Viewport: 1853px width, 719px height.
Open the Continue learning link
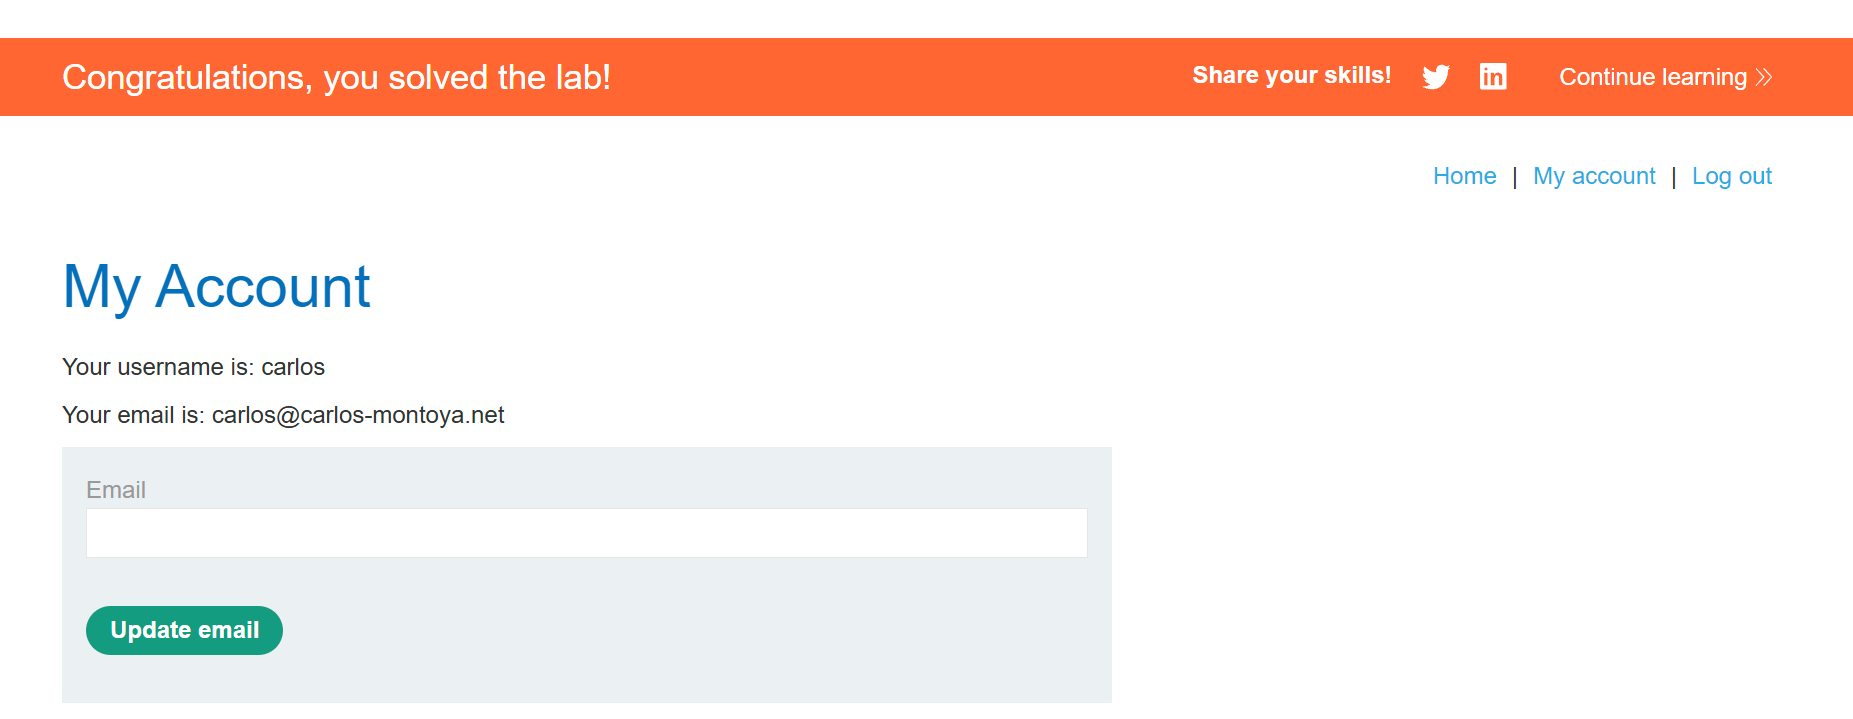tap(1652, 77)
